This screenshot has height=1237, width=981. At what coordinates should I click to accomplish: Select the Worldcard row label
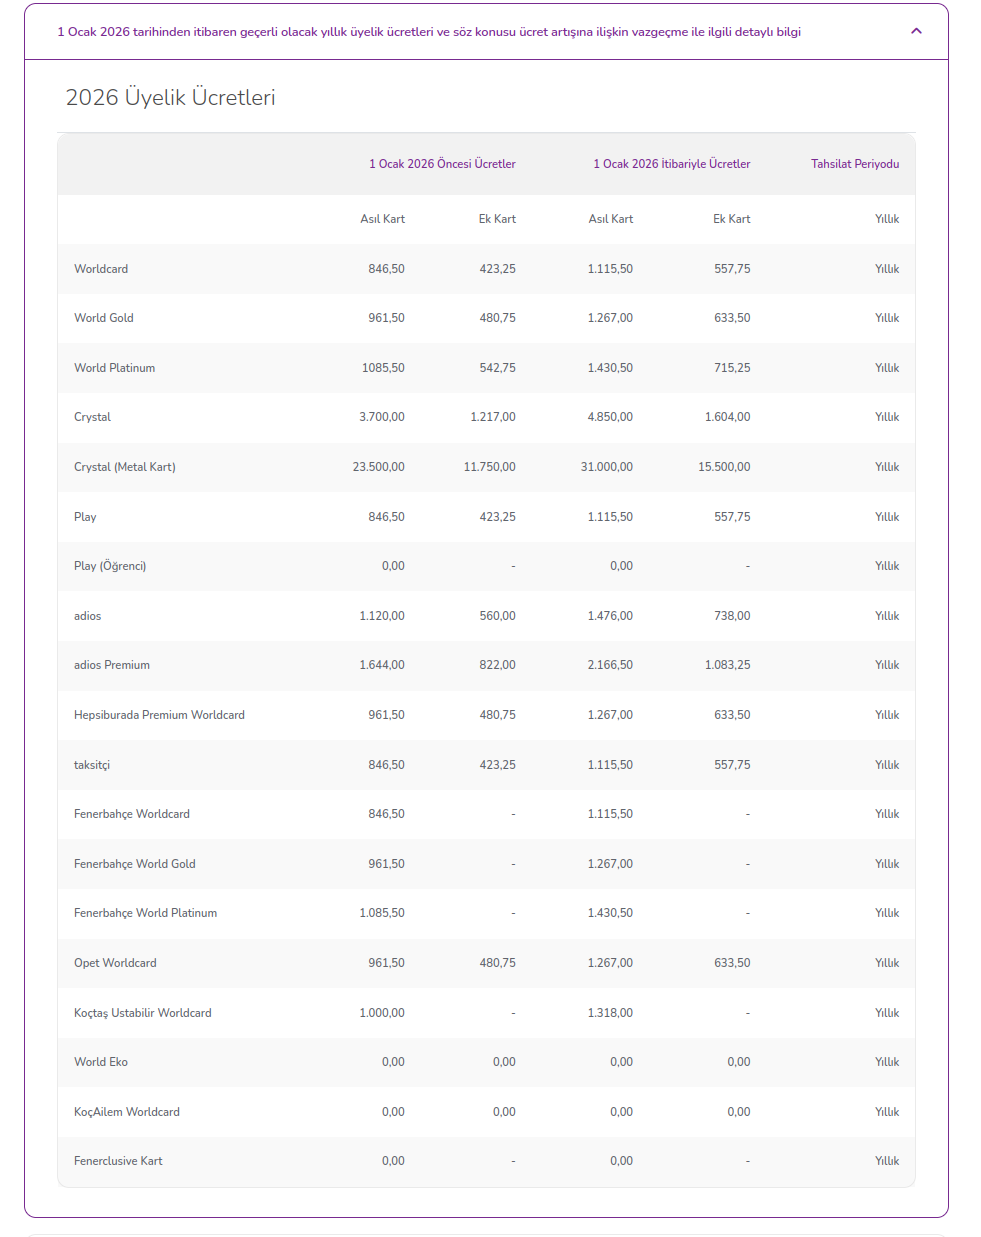[101, 269]
